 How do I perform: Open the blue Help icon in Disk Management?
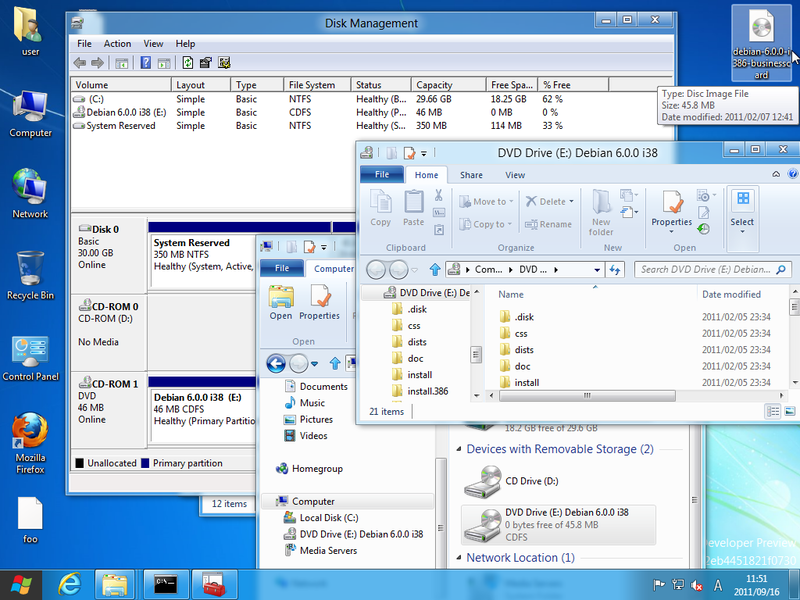click(146, 63)
